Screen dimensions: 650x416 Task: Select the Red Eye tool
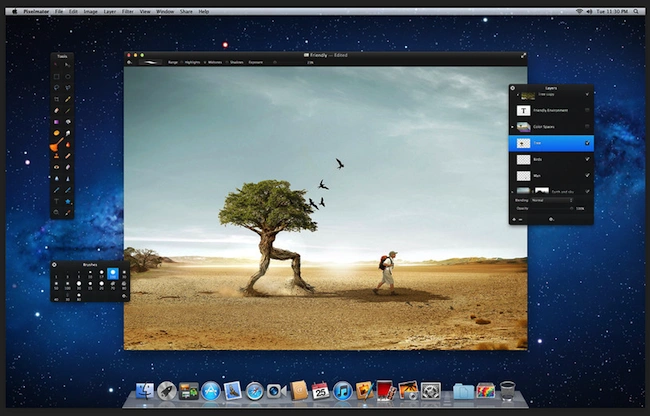tap(56, 167)
